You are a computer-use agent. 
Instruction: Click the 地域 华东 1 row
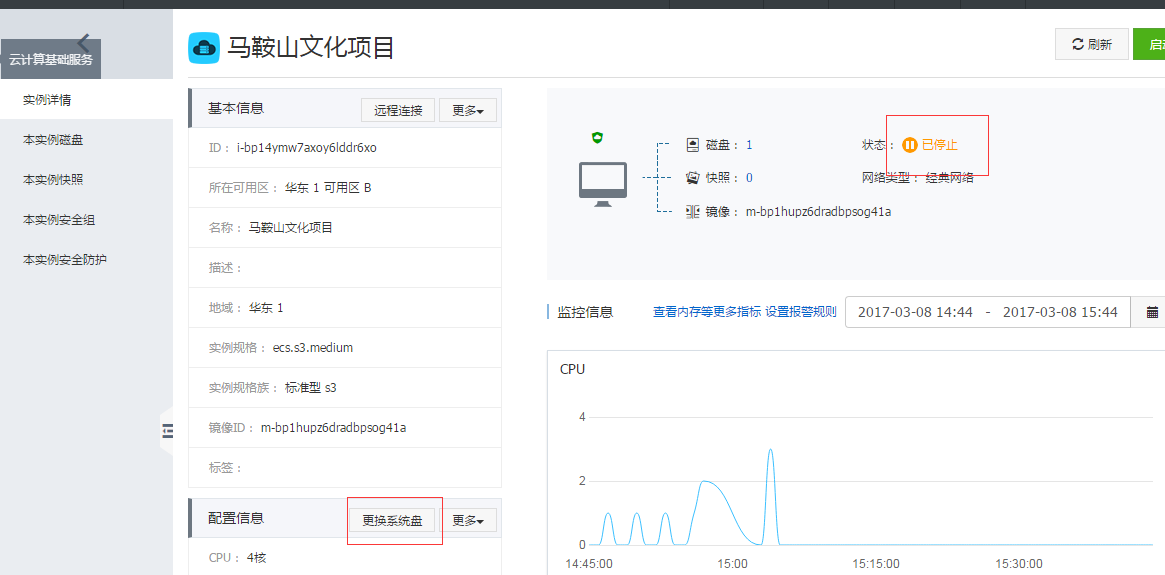[345, 307]
